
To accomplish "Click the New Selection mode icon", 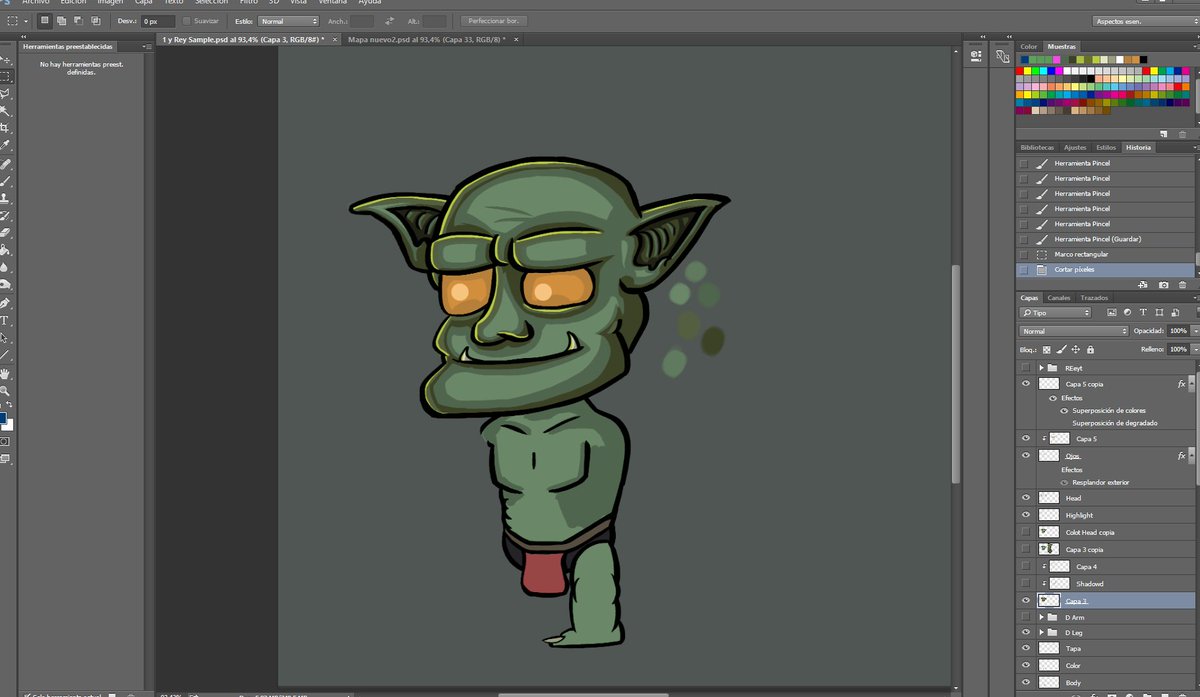I will tap(45, 20).
